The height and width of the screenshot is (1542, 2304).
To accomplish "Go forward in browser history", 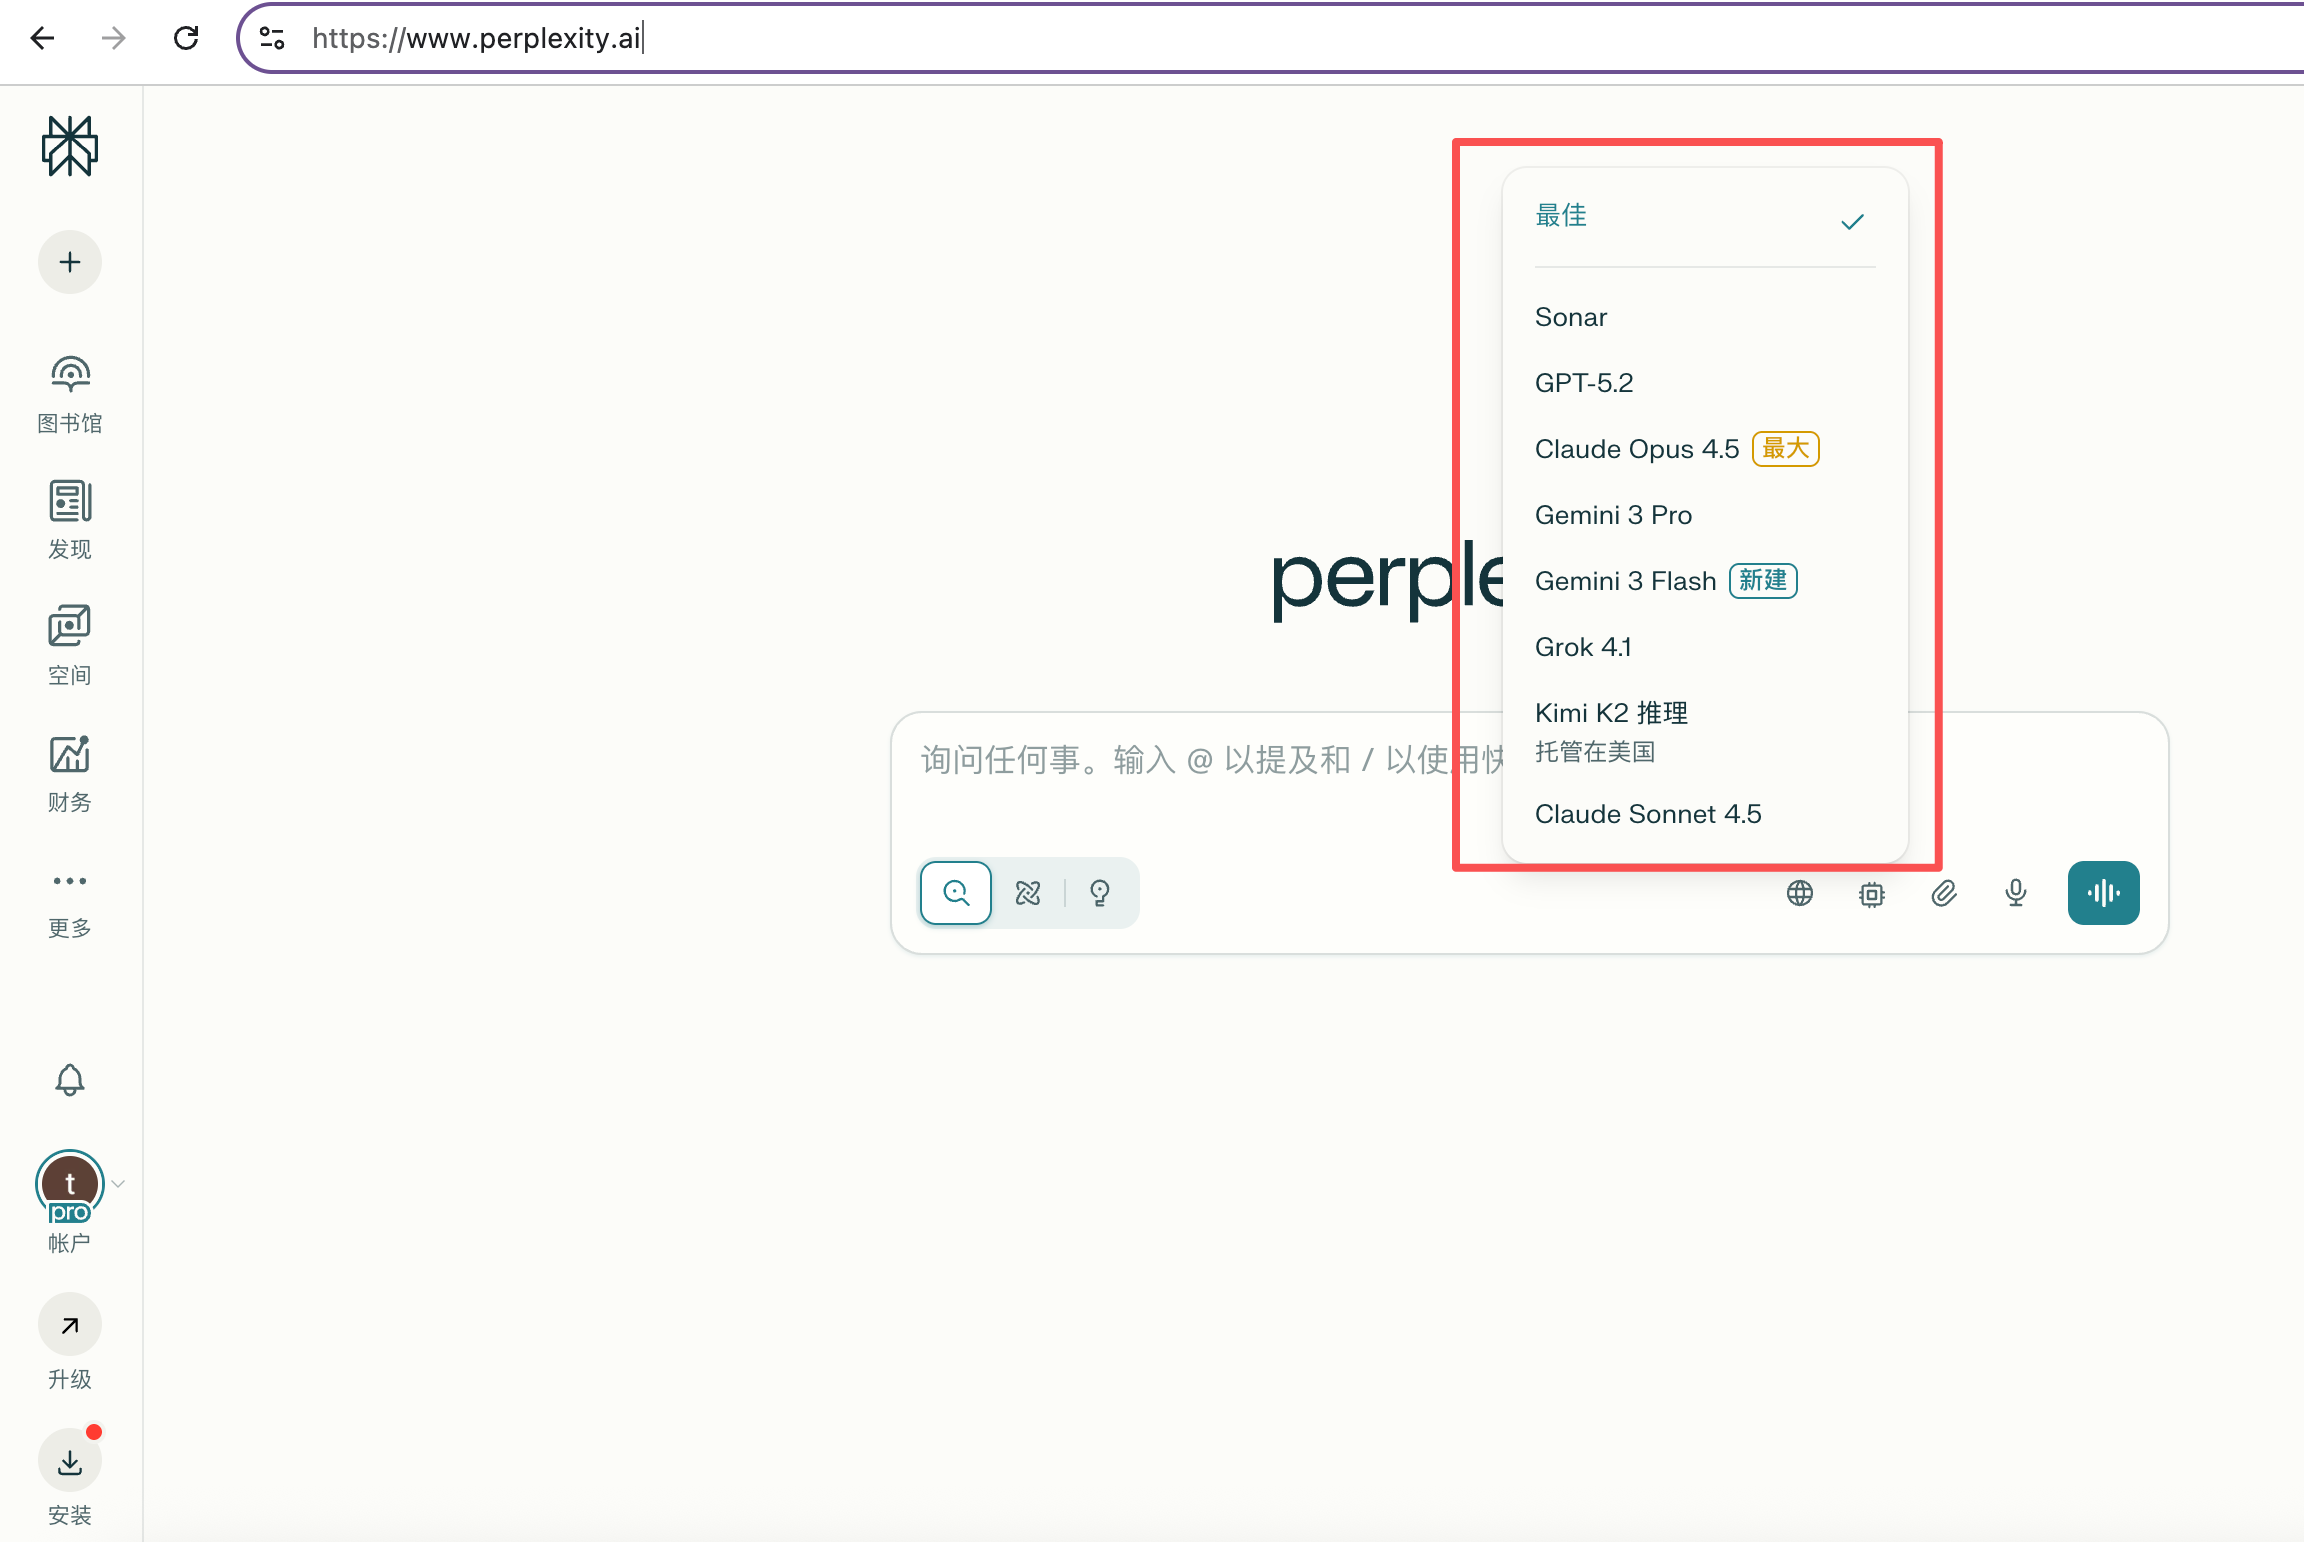I will (x=114, y=38).
